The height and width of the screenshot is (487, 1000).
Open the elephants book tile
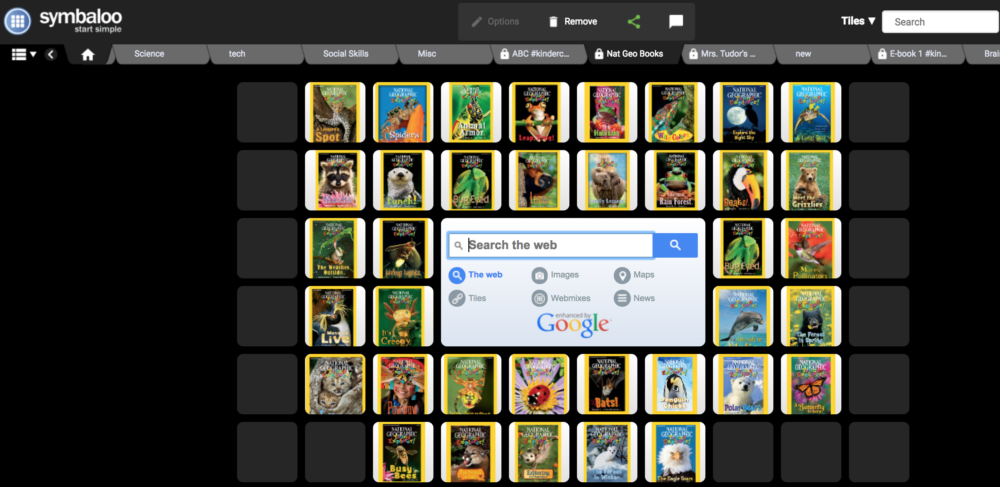point(607,180)
